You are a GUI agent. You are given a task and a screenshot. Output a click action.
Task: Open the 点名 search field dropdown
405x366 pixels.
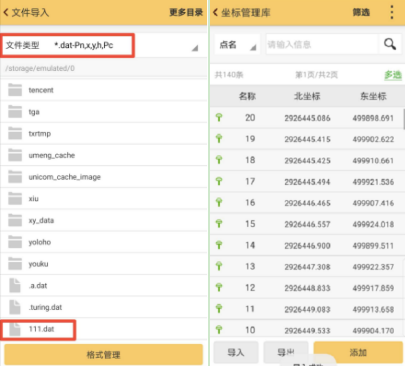[x=237, y=44]
